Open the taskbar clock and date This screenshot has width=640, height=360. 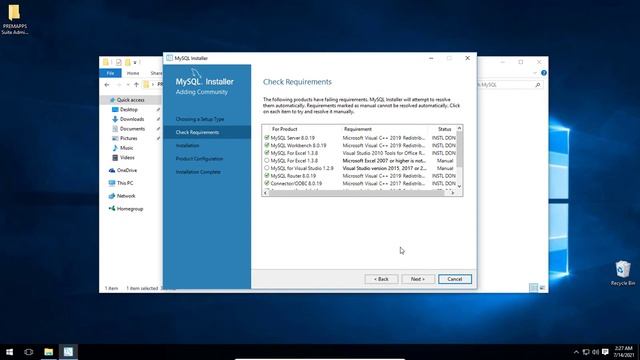point(623,352)
